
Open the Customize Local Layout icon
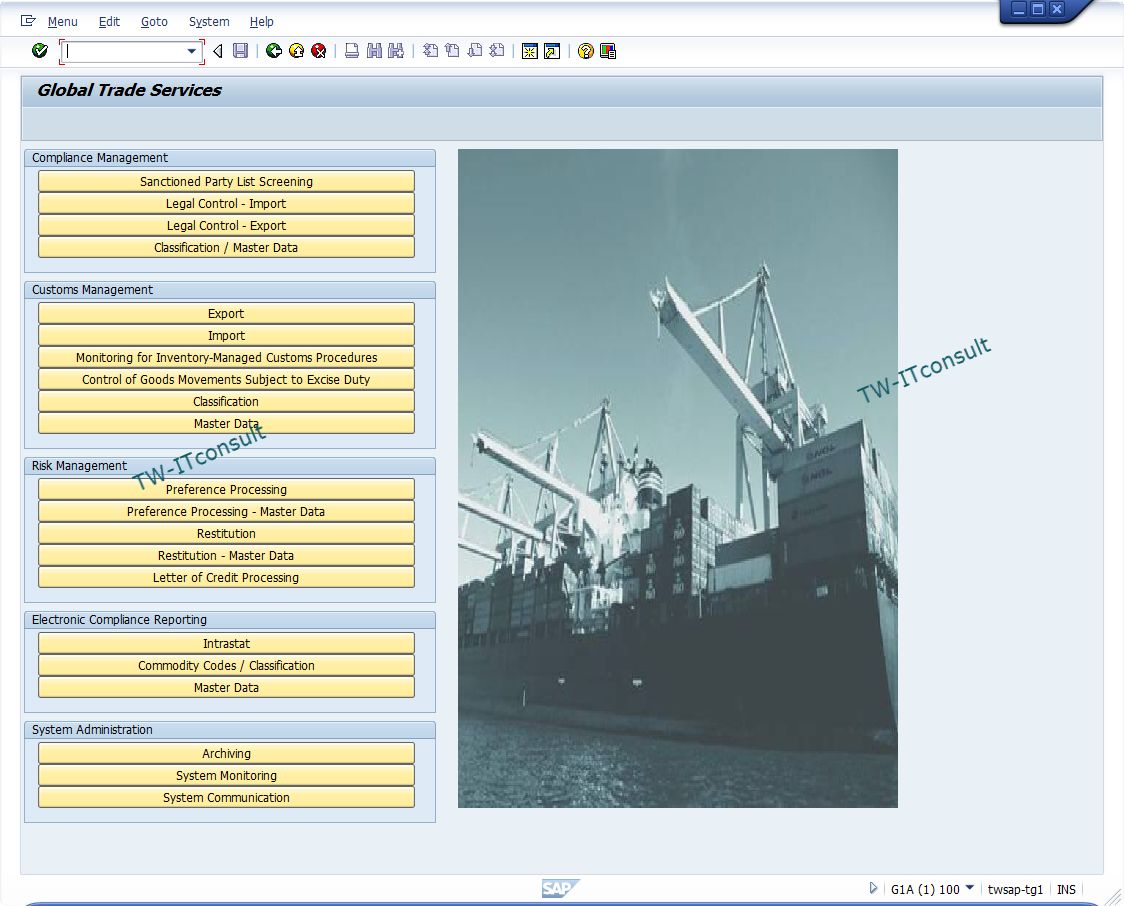point(608,51)
